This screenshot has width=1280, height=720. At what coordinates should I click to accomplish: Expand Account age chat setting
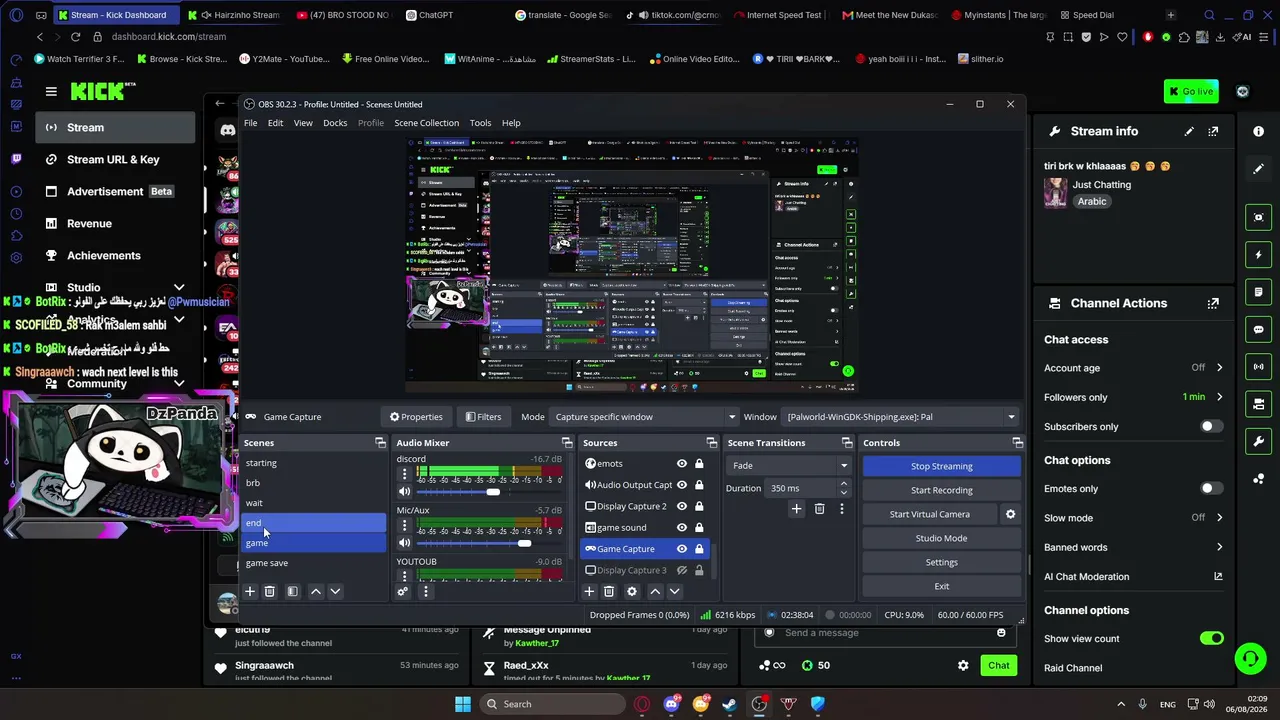pos(1219,368)
